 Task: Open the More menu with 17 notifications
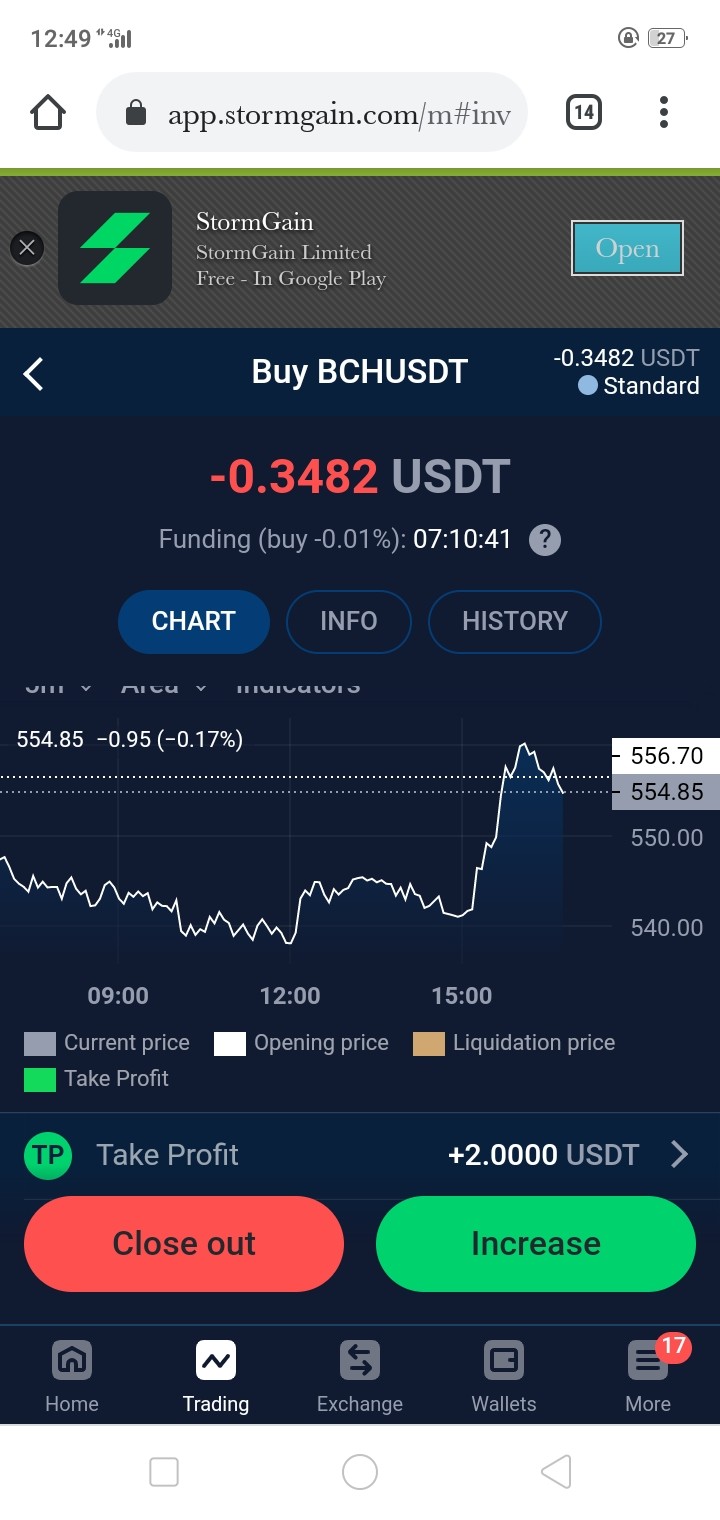point(648,1376)
